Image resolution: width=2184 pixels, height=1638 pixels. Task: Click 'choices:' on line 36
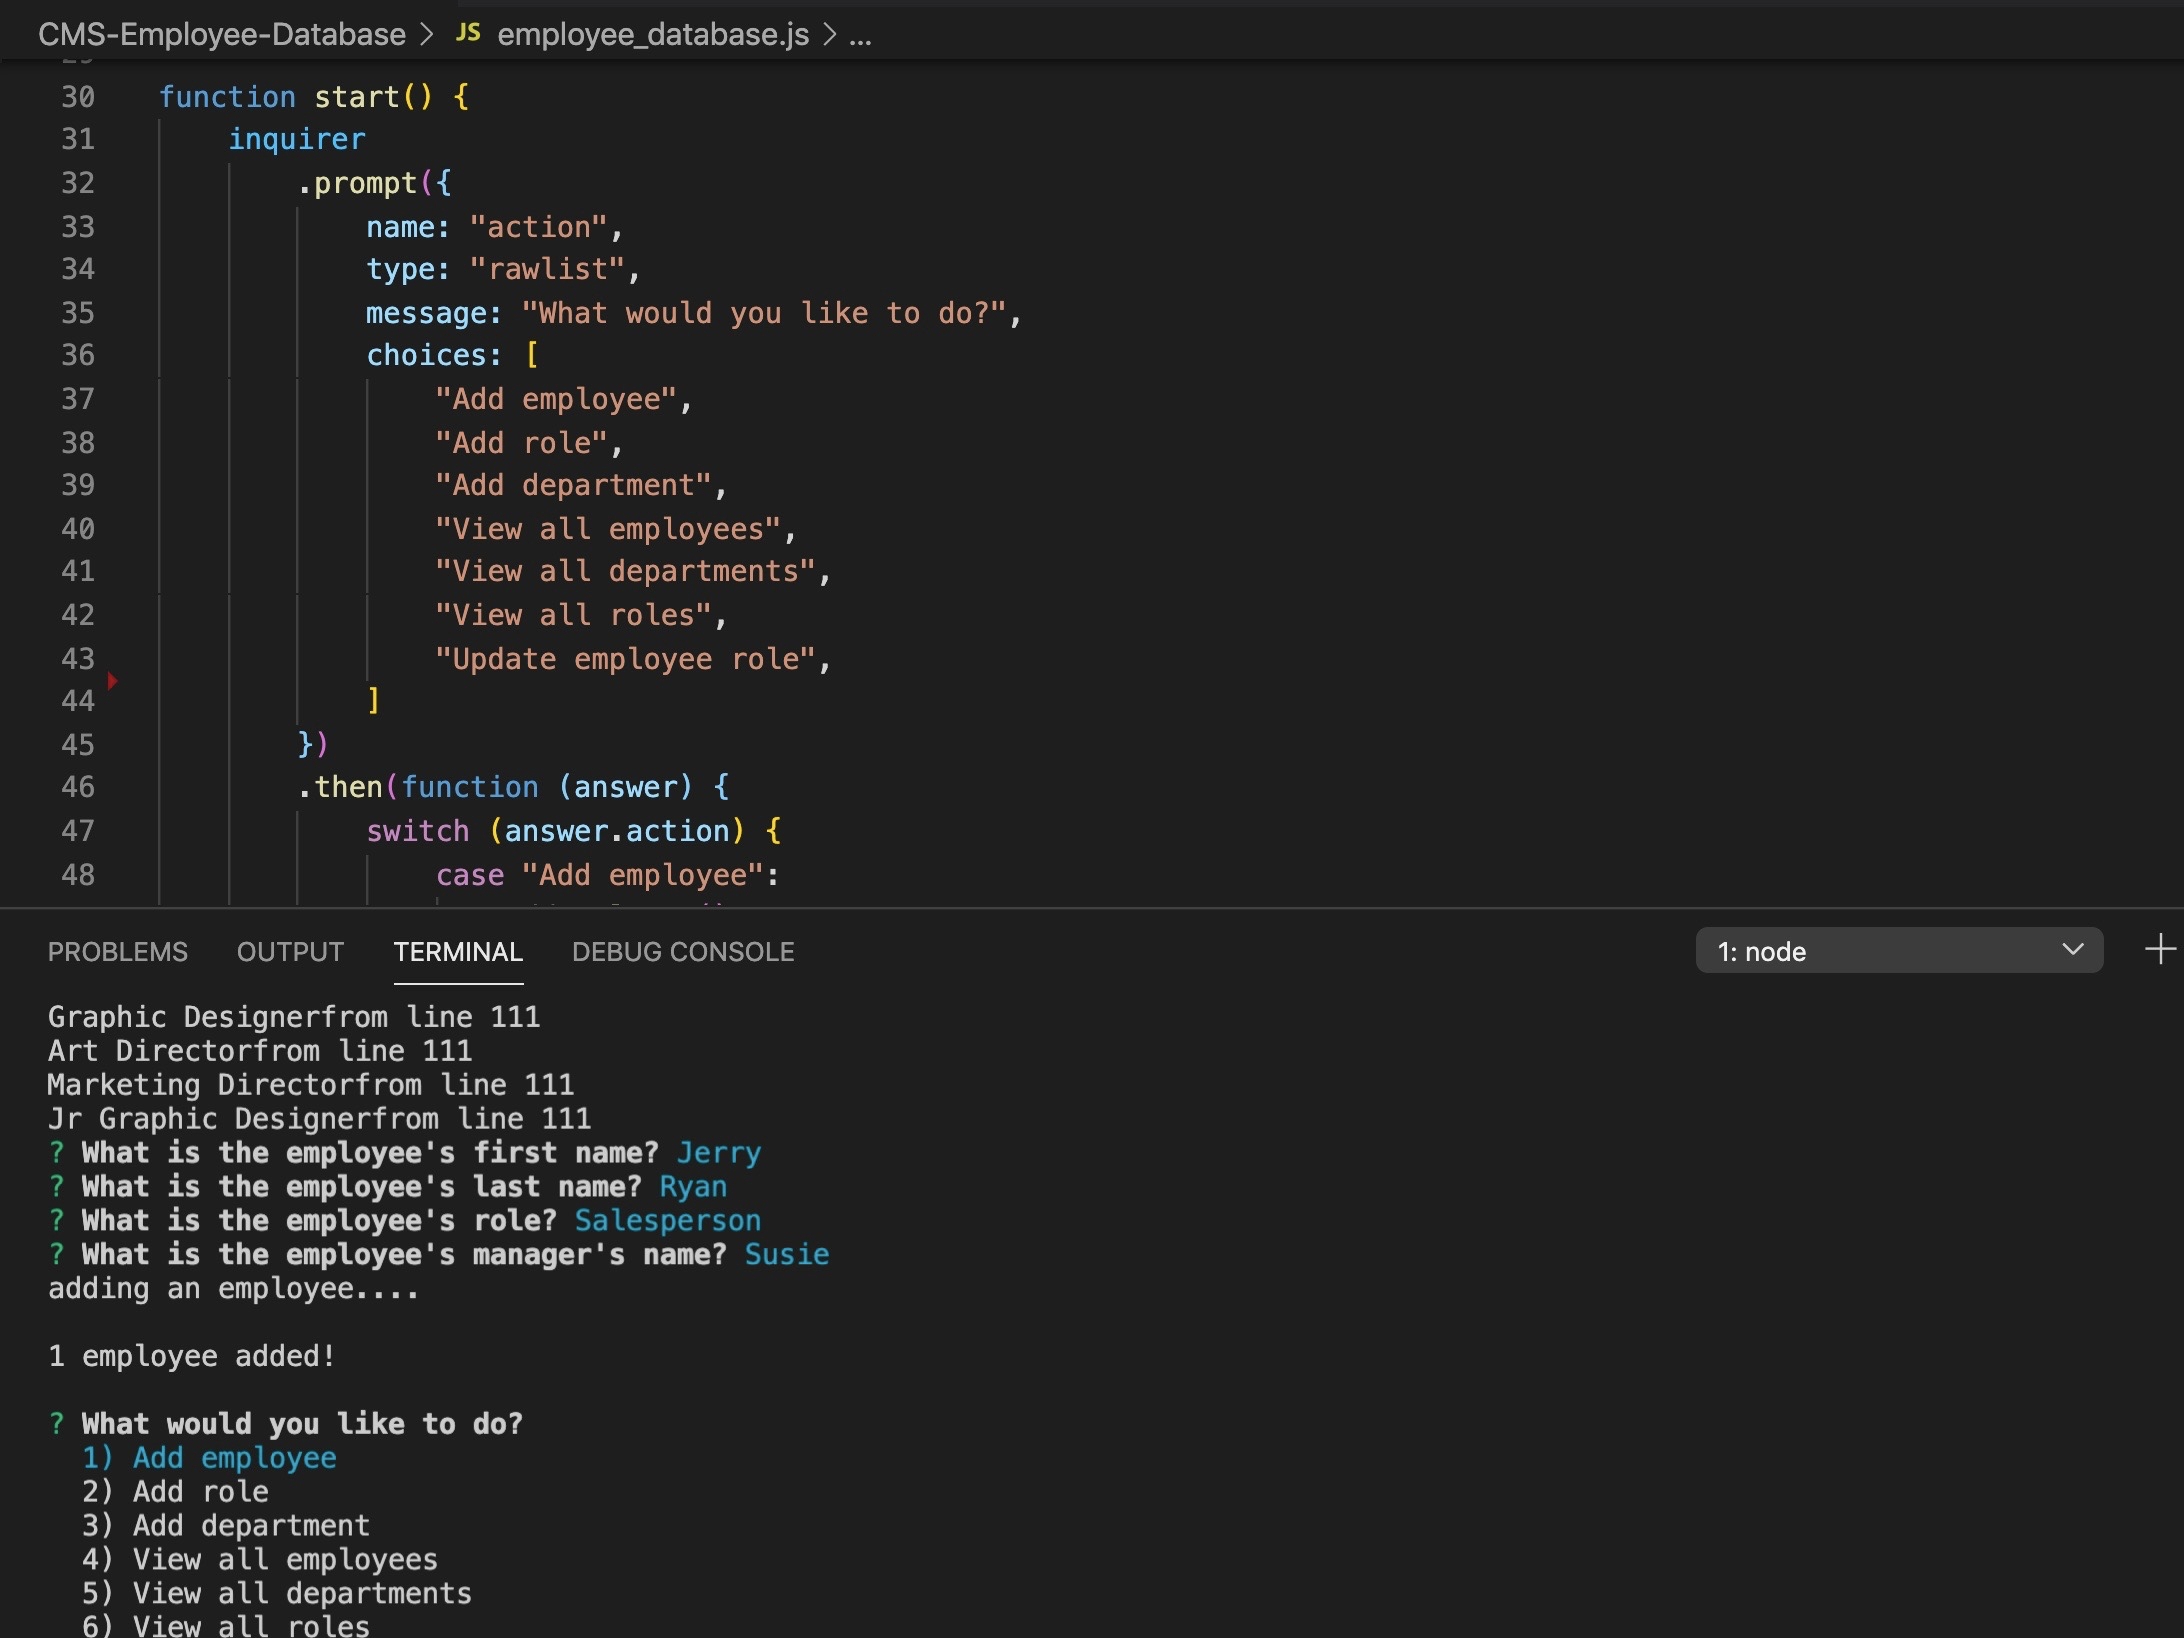[434, 355]
